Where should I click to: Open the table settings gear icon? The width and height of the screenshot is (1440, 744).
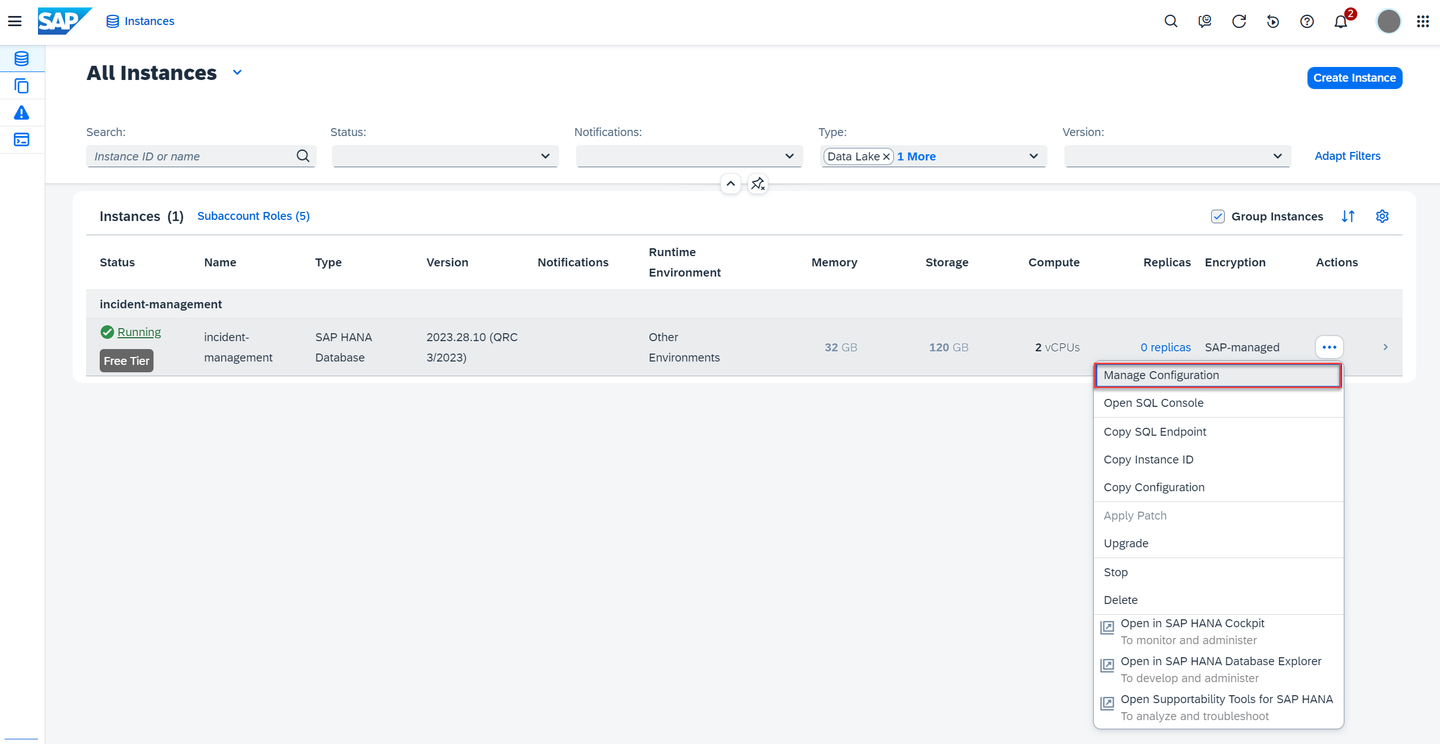[1382, 216]
